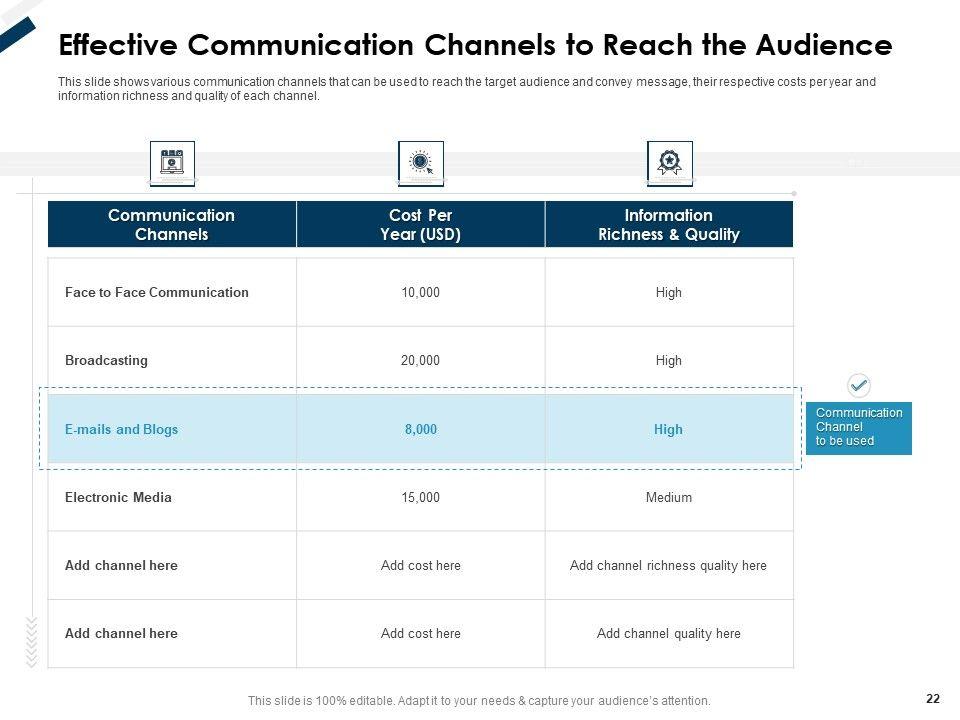Select the Information Richness & Quality header
960x720 pixels.
pyautogui.click(x=668, y=225)
